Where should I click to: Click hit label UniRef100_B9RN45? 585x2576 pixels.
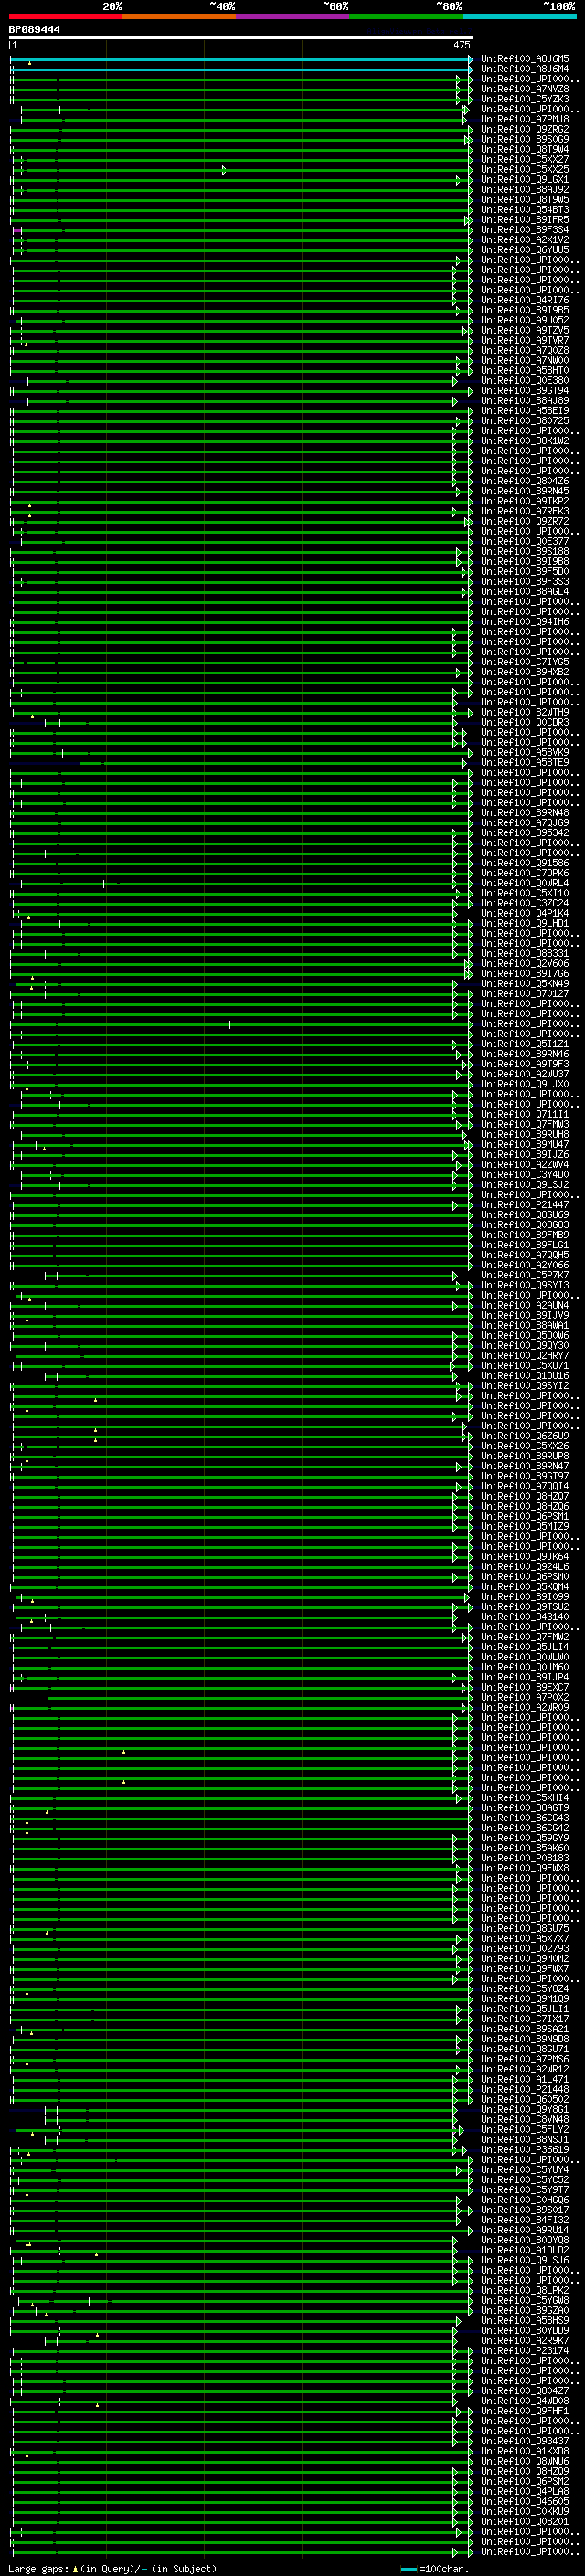(x=525, y=491)
